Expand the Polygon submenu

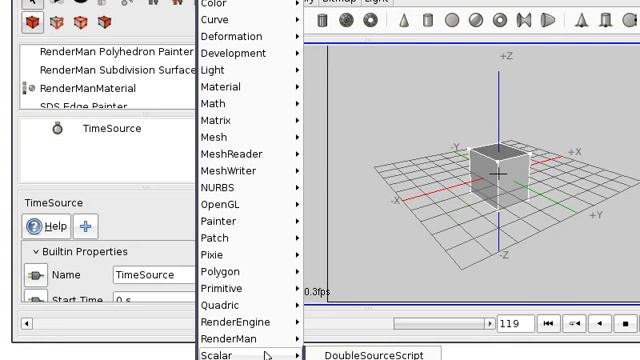point(250,271)
